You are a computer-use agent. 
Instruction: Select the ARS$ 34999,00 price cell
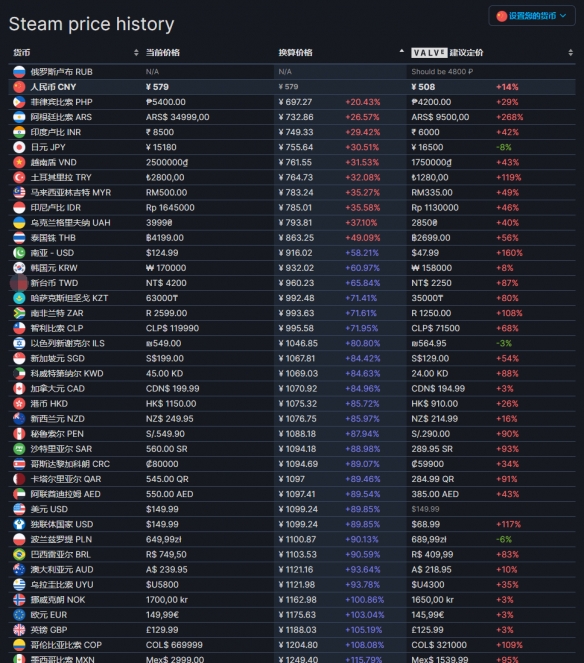(x=178, y=117)
